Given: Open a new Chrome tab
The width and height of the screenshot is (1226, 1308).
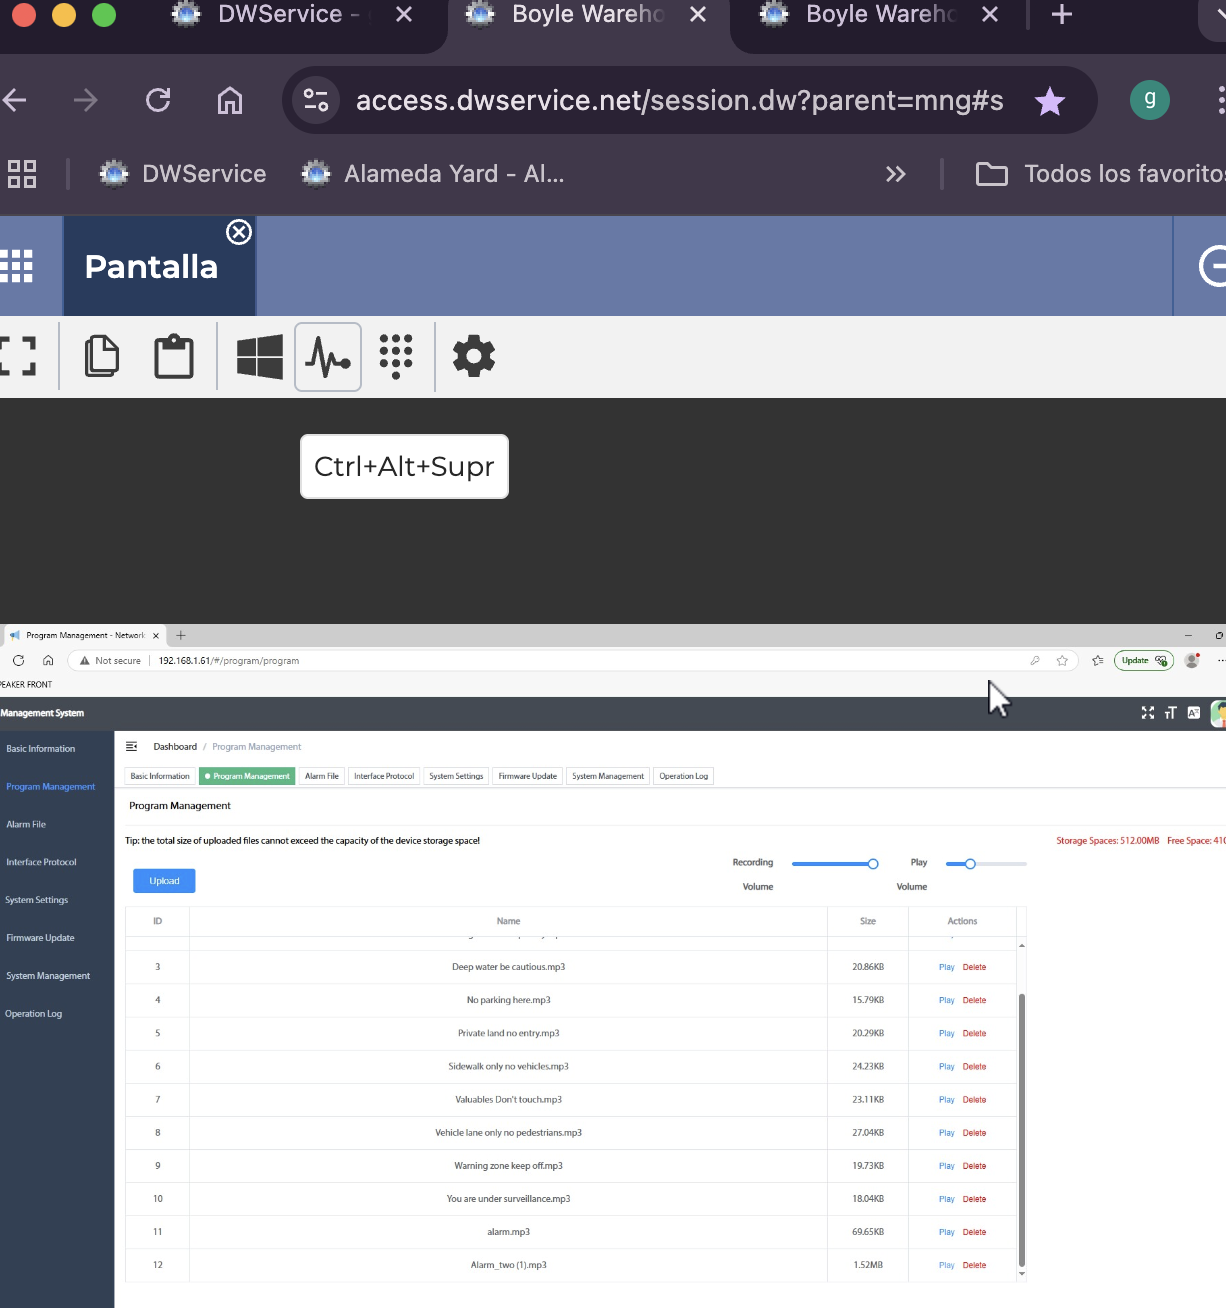Looking at the screenshot, I should 1062,14.
